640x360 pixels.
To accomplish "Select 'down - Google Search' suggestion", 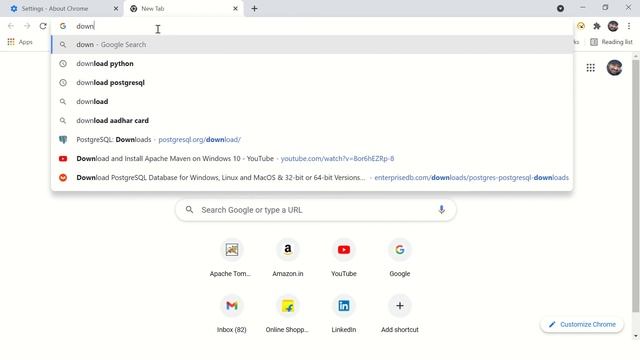I will pyautogui.click(x=312, y=44).
